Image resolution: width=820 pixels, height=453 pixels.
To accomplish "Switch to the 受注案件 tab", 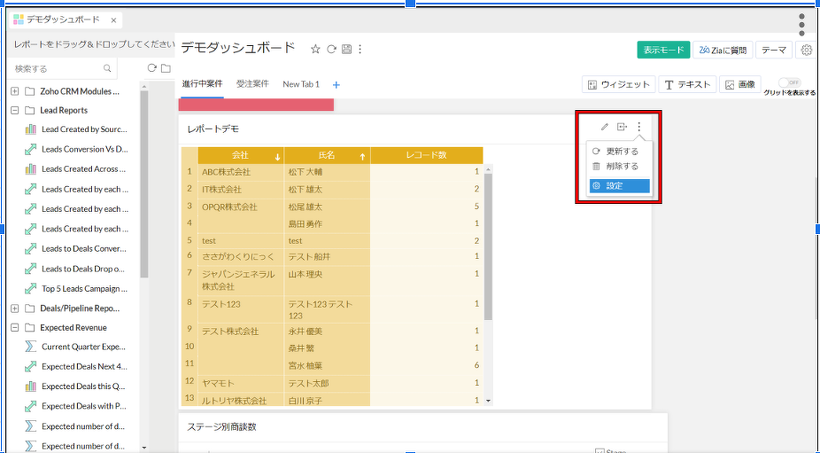I will 253,85.
